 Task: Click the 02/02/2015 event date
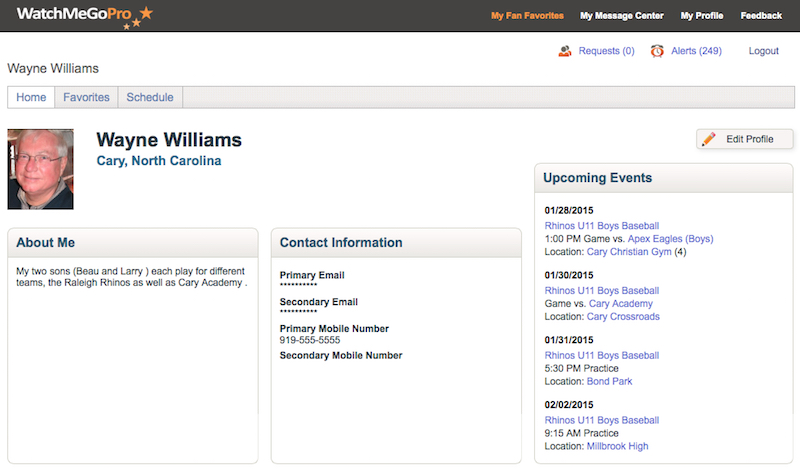tap(569, 405)
